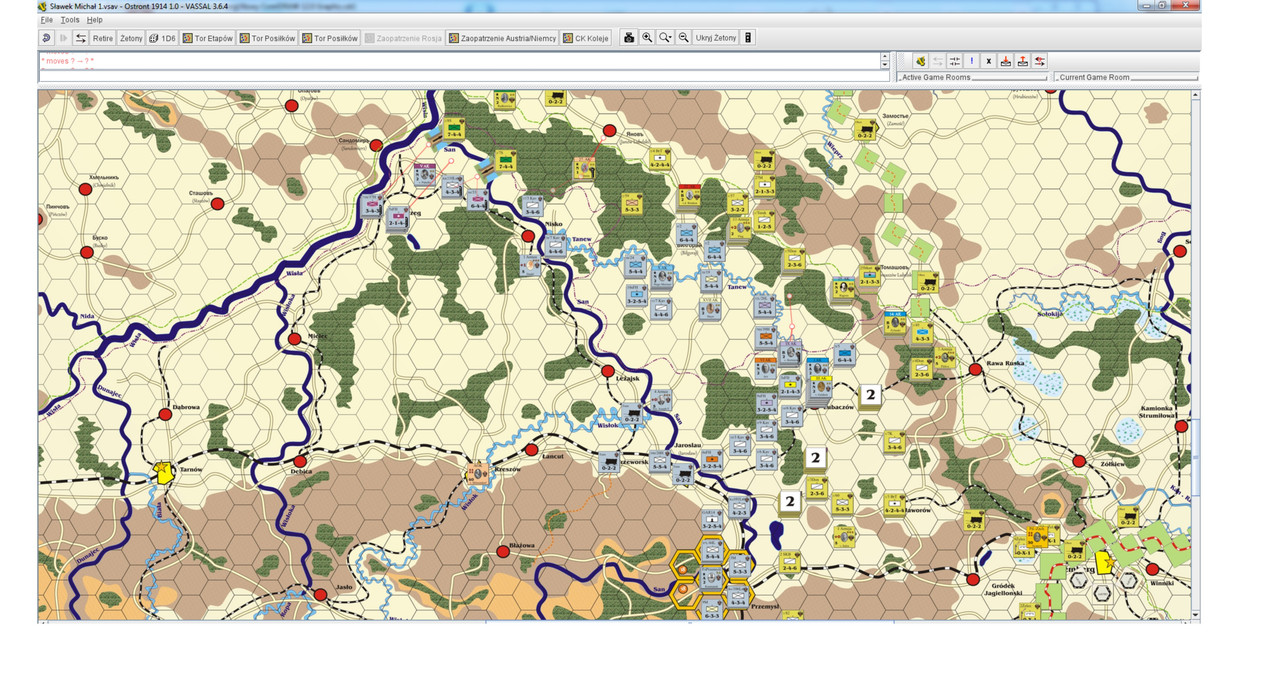Open the Help menu
This screenshot has height=693, width=1280.
94,20
